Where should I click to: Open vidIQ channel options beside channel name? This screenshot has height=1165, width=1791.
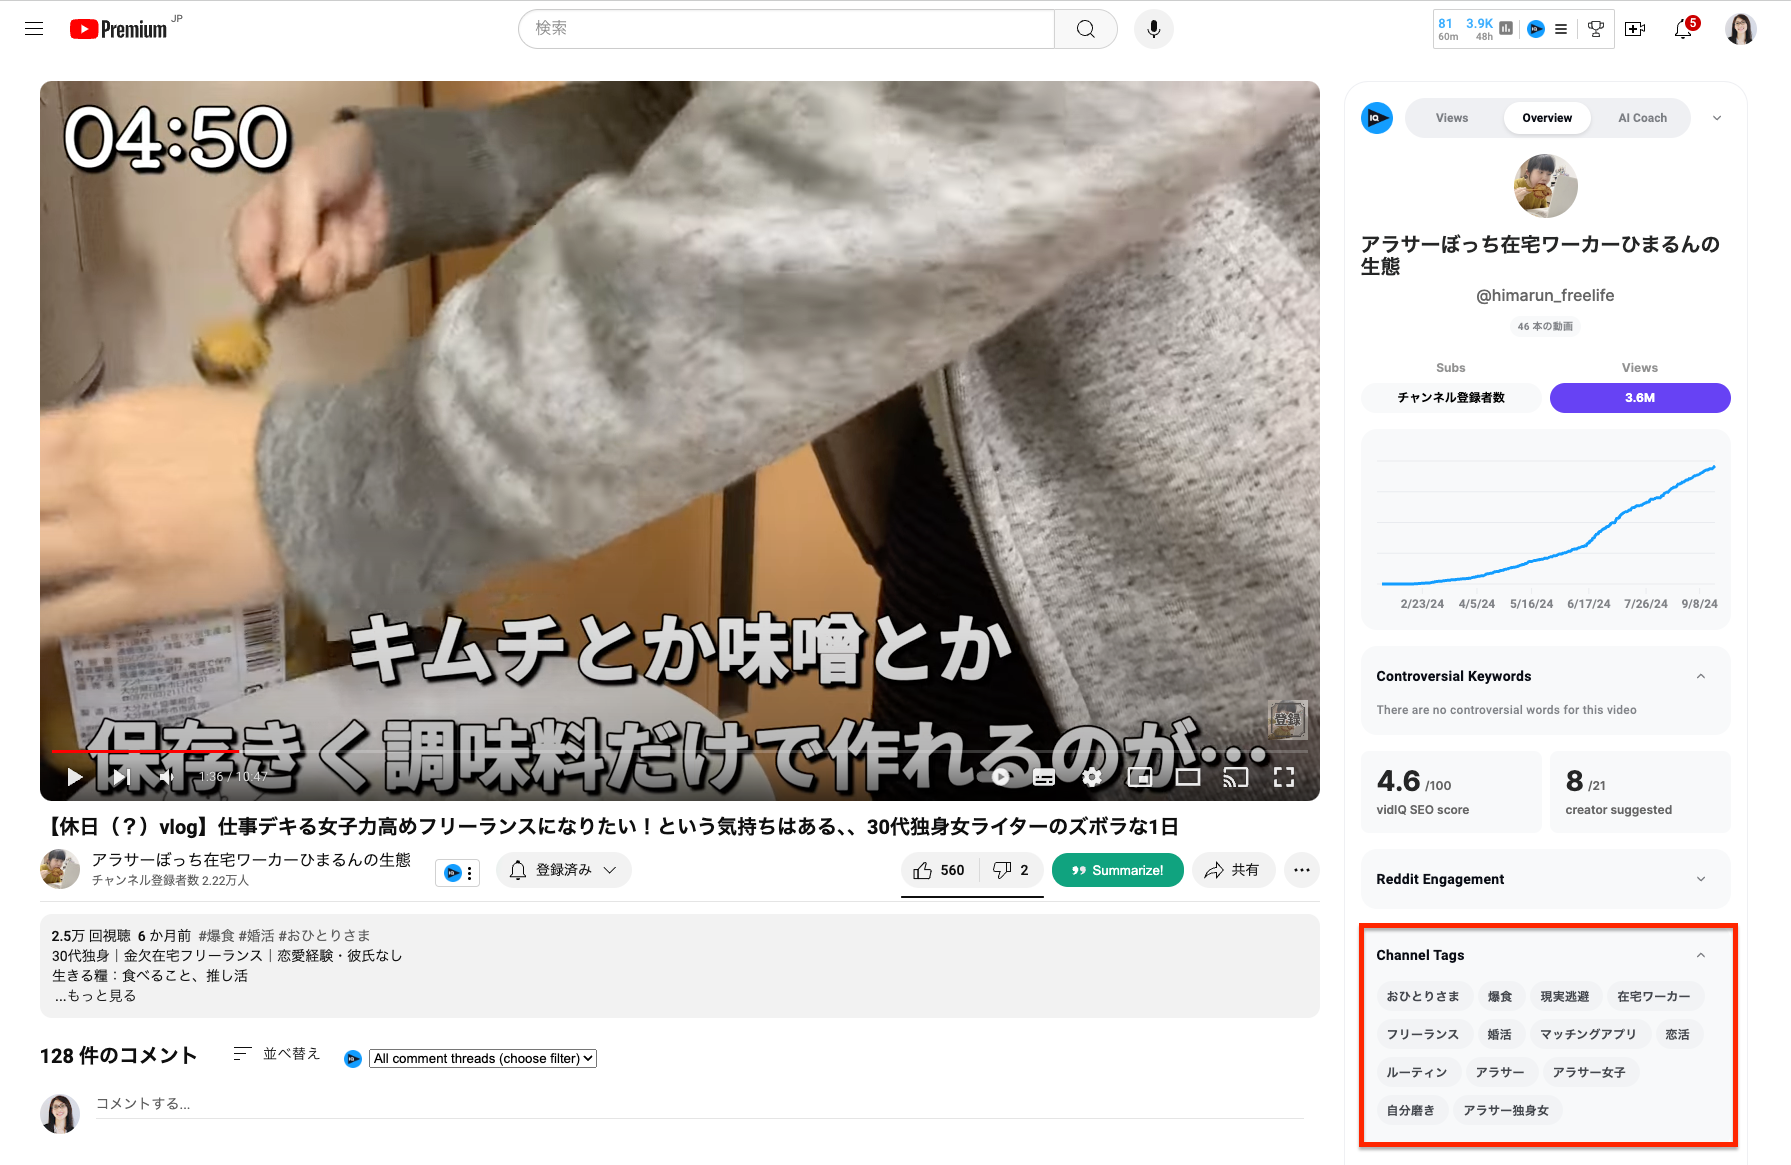(x=458, y=873)
